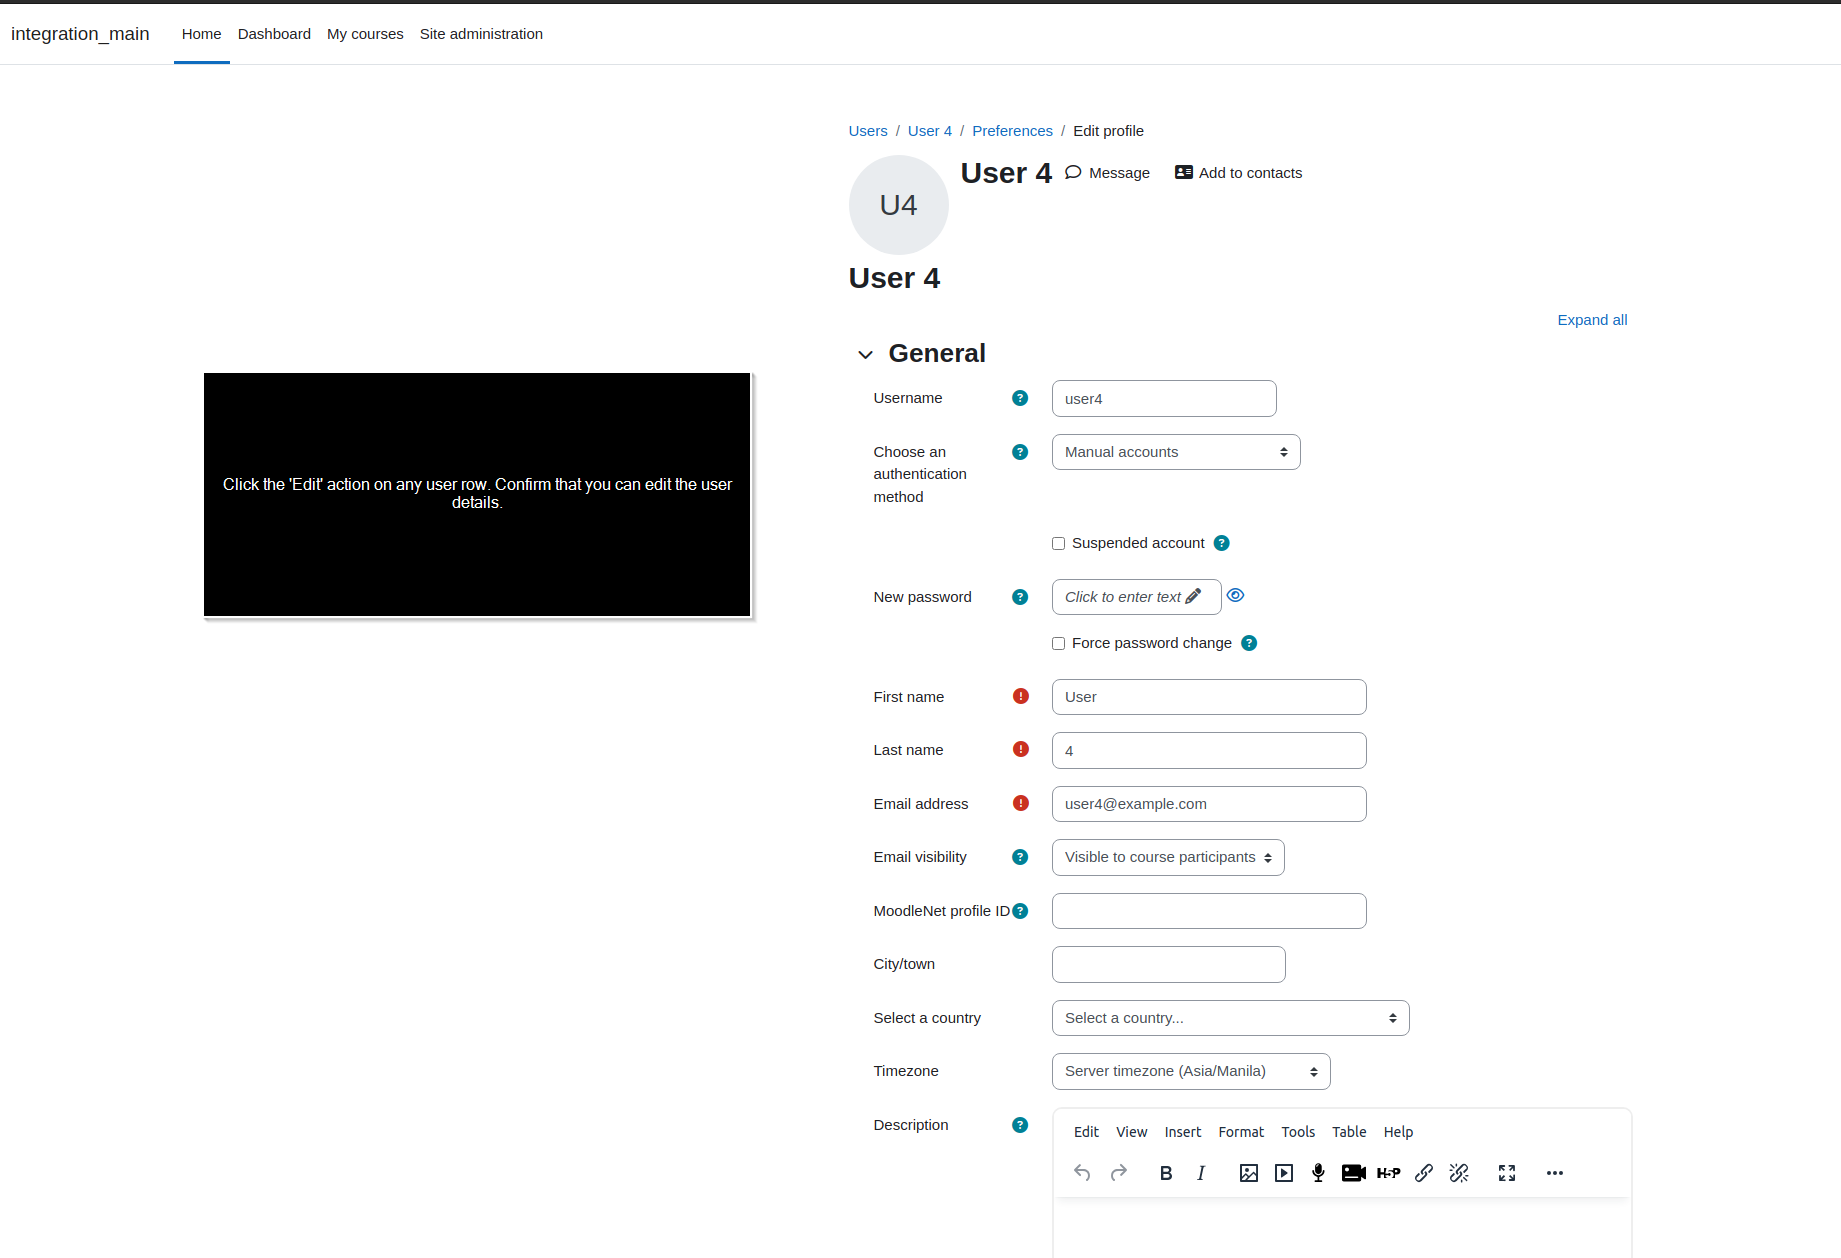The height and width of the screenshot is (1258, 1841).
Task: Toggle italic formatting in editor
Action: (x=1201, y=1173)
